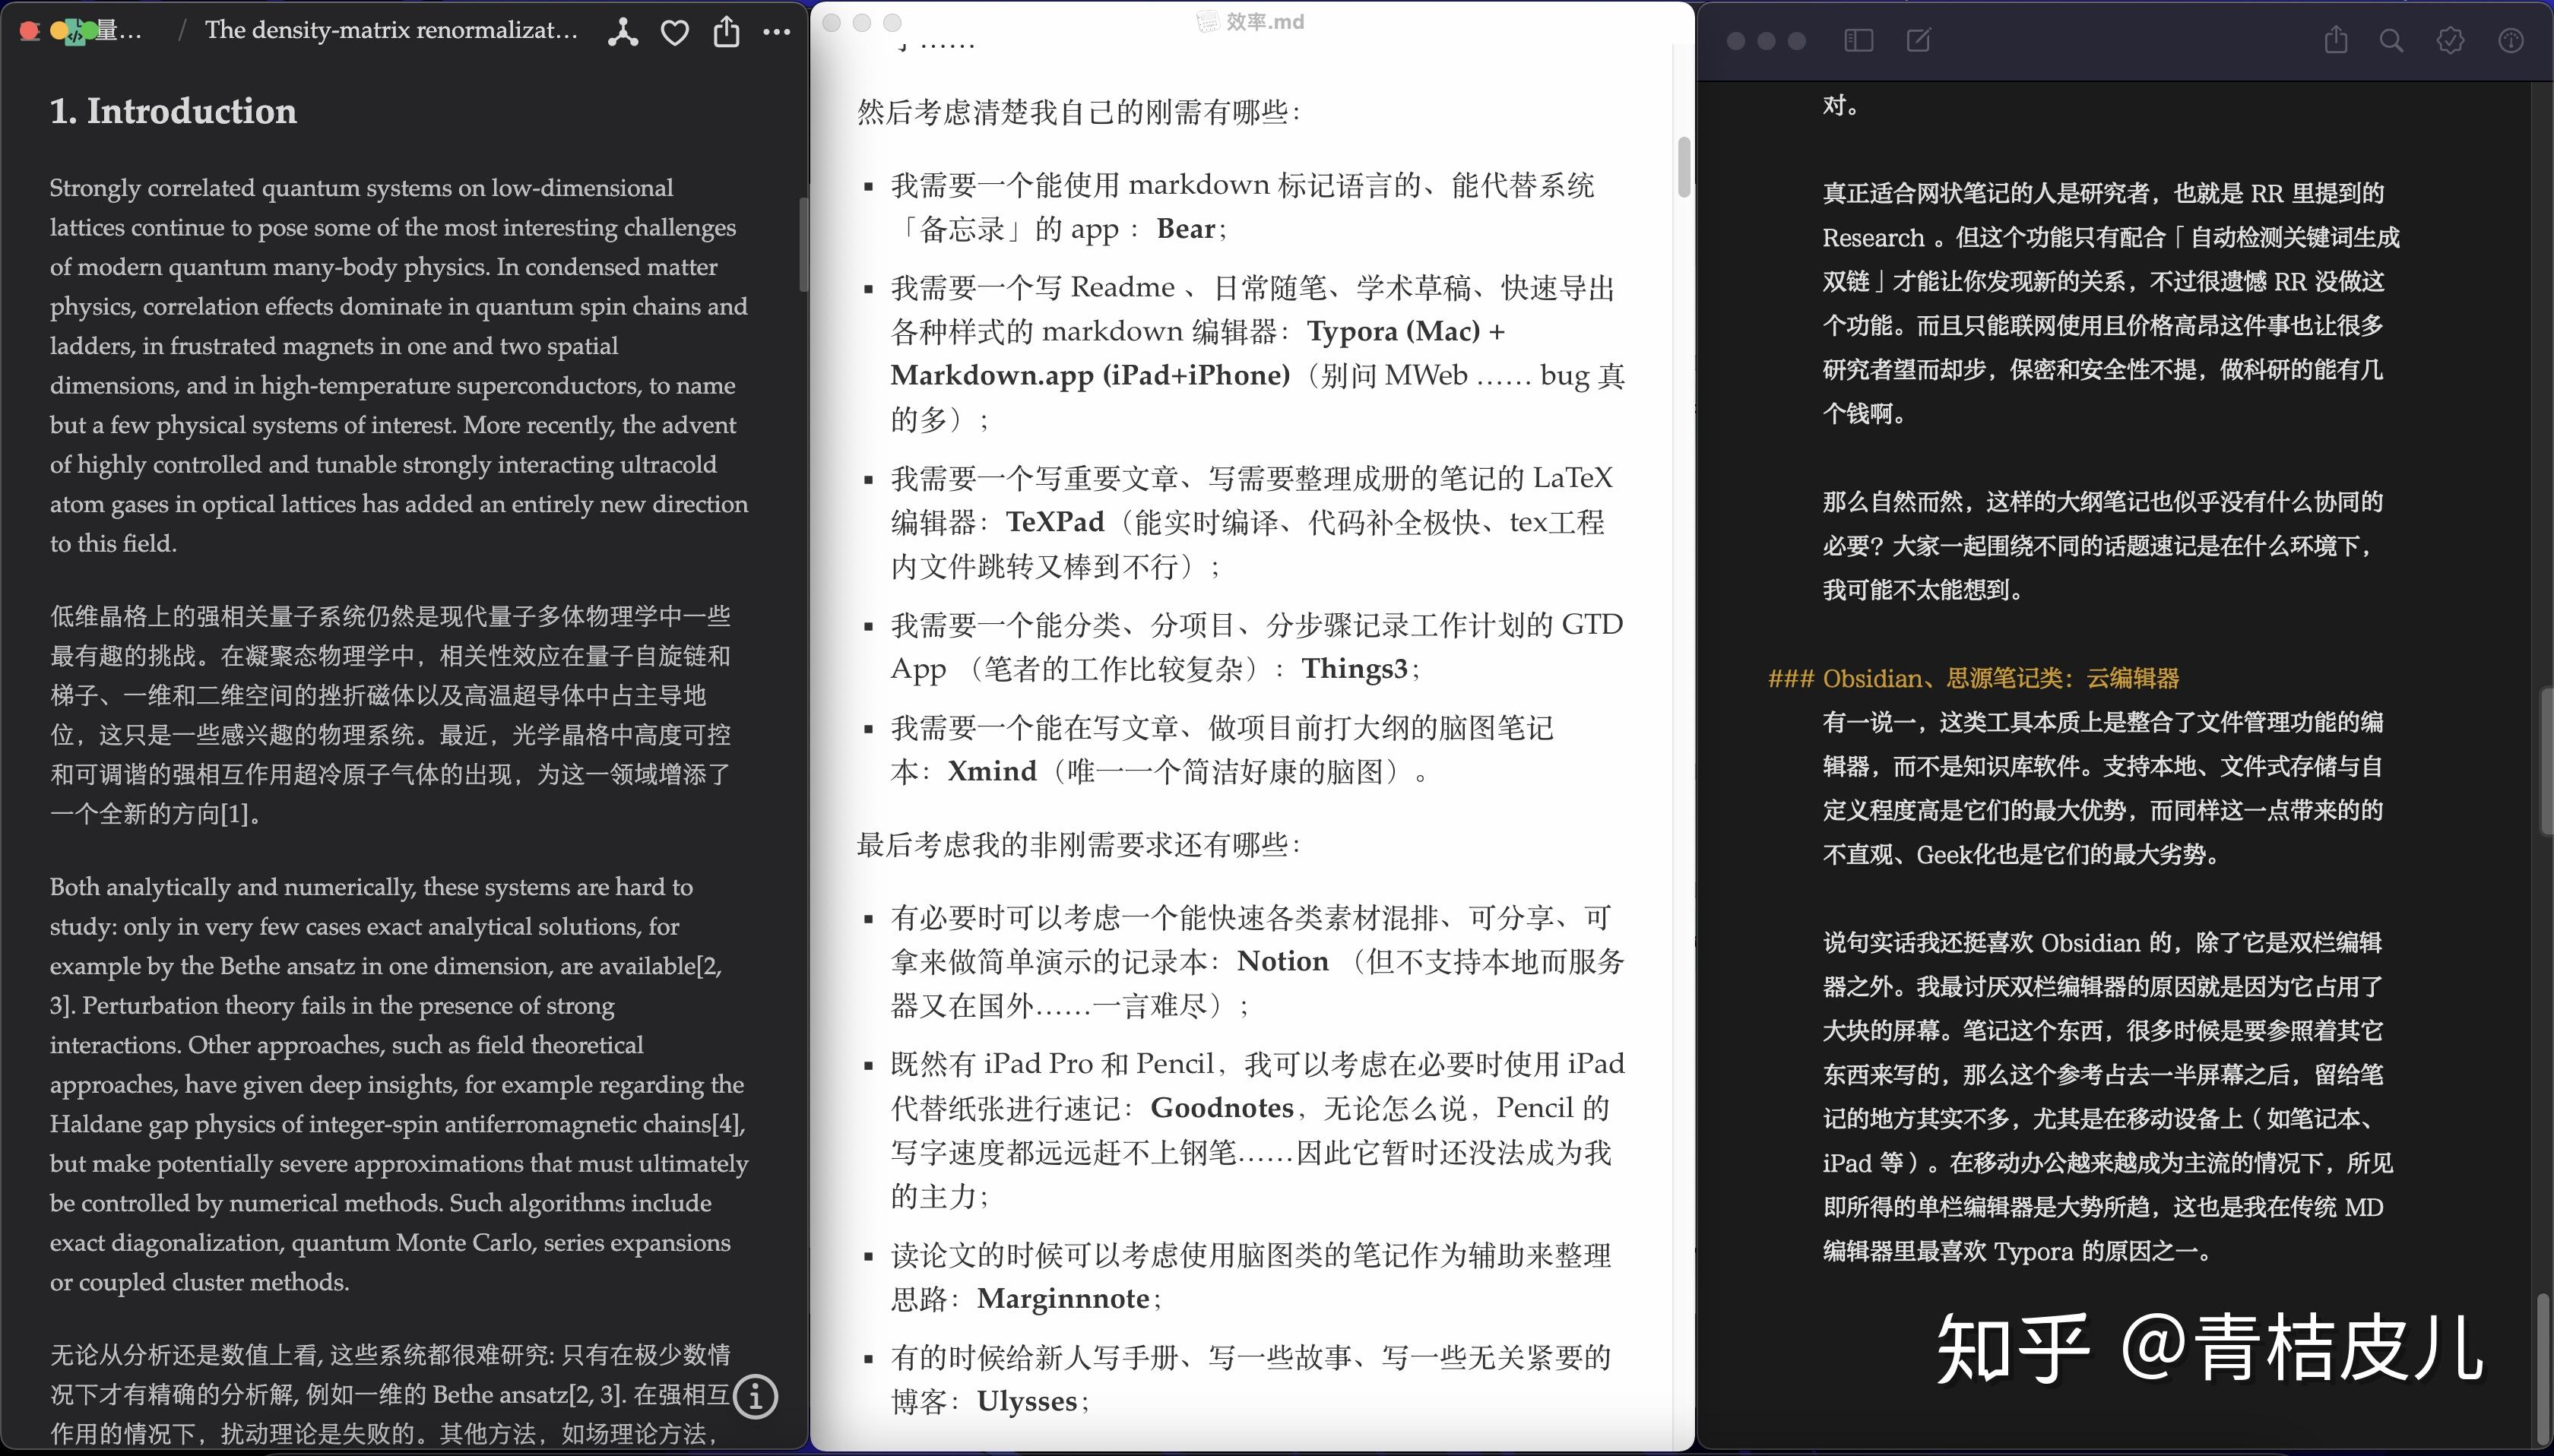Click the new sheet compose icon in right window
This screenshot has width=2554, height=1456.
point(1919,40)
